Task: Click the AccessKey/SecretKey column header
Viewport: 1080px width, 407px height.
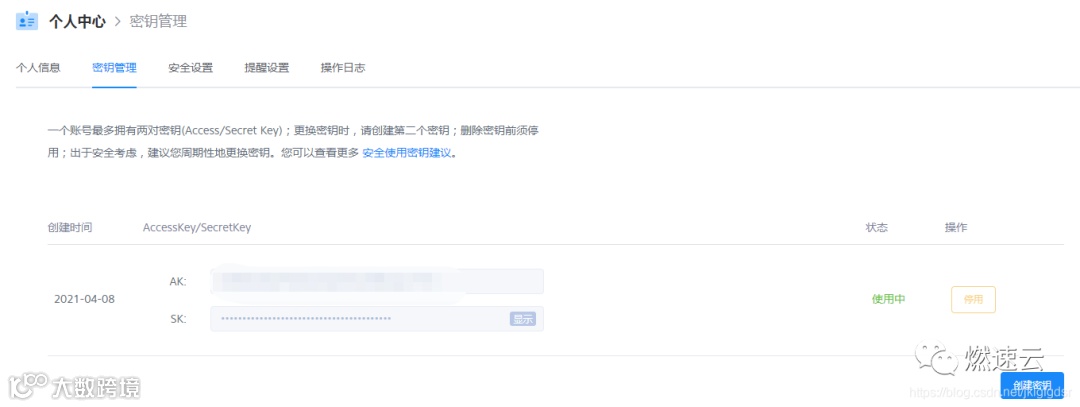Action: (197, 227)
